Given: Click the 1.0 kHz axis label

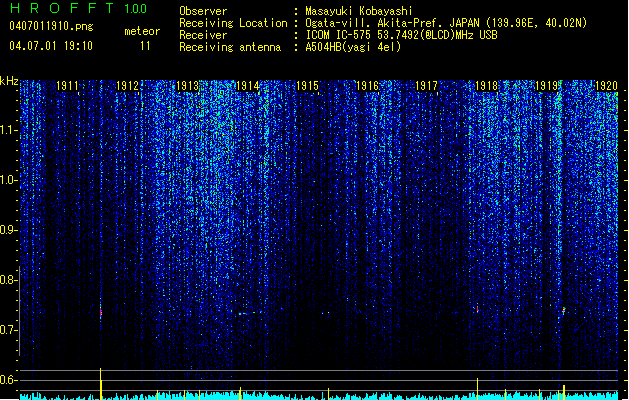Looking at the screenshot, I should pos(8,181).
